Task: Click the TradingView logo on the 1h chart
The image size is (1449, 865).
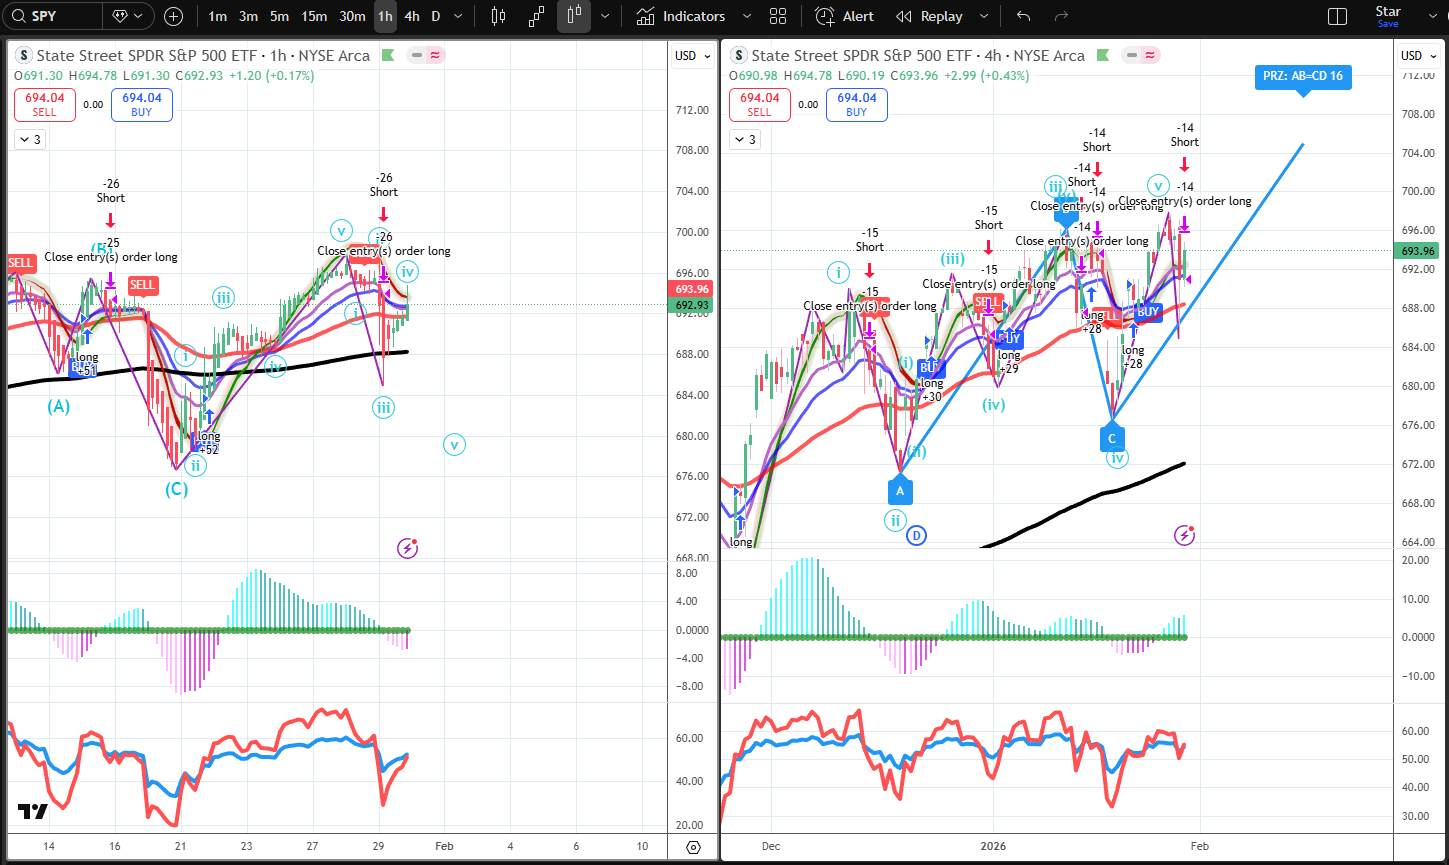Action: (32, 812)
